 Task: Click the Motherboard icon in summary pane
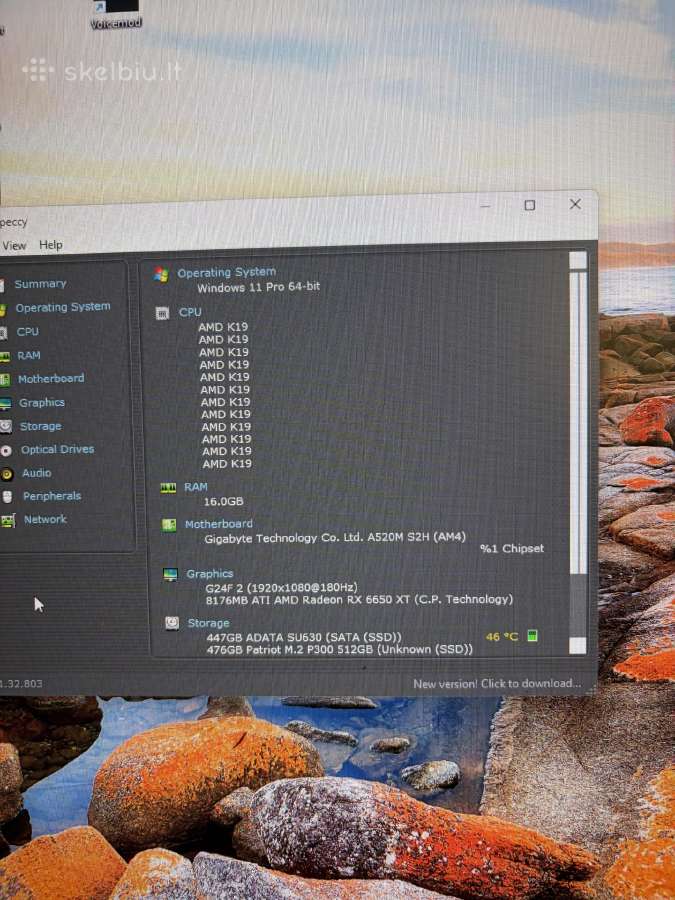click(x=169, y=525)
